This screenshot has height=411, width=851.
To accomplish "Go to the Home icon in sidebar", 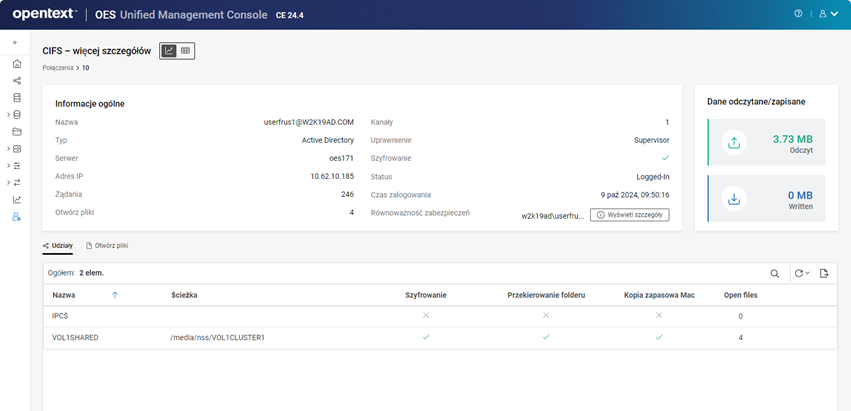I will (x=17, y=64).
